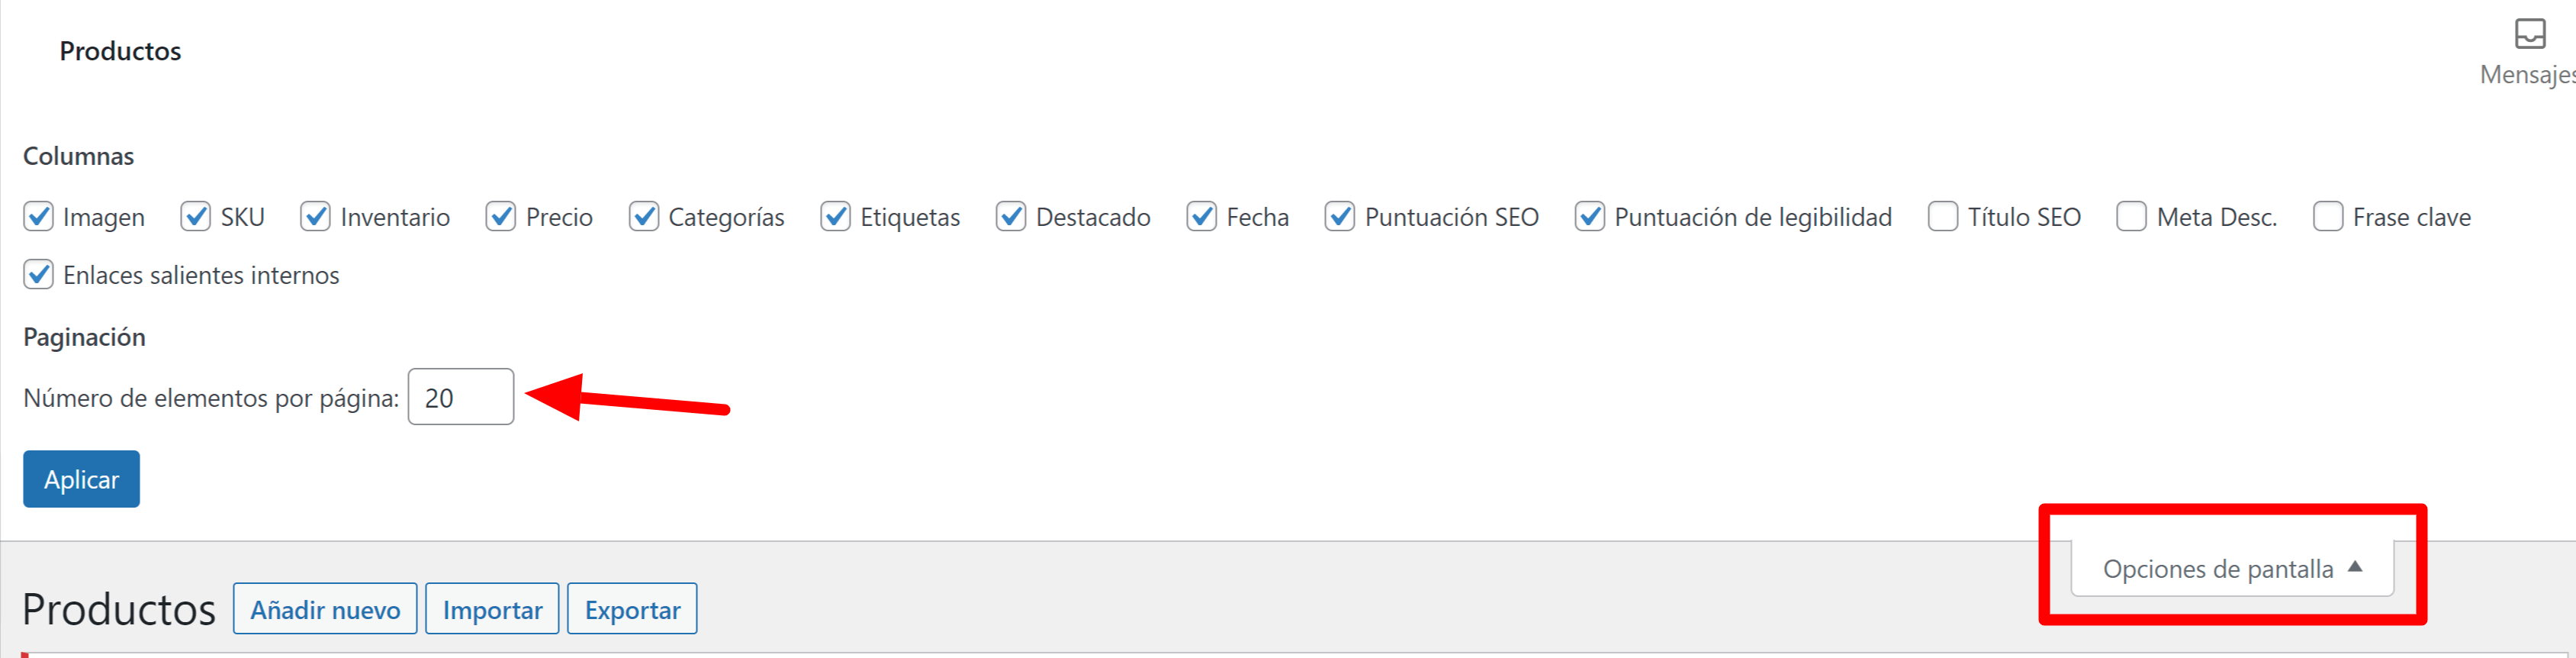
Task: Disable the Fecha column checkbox
Action: (1202, 216)
